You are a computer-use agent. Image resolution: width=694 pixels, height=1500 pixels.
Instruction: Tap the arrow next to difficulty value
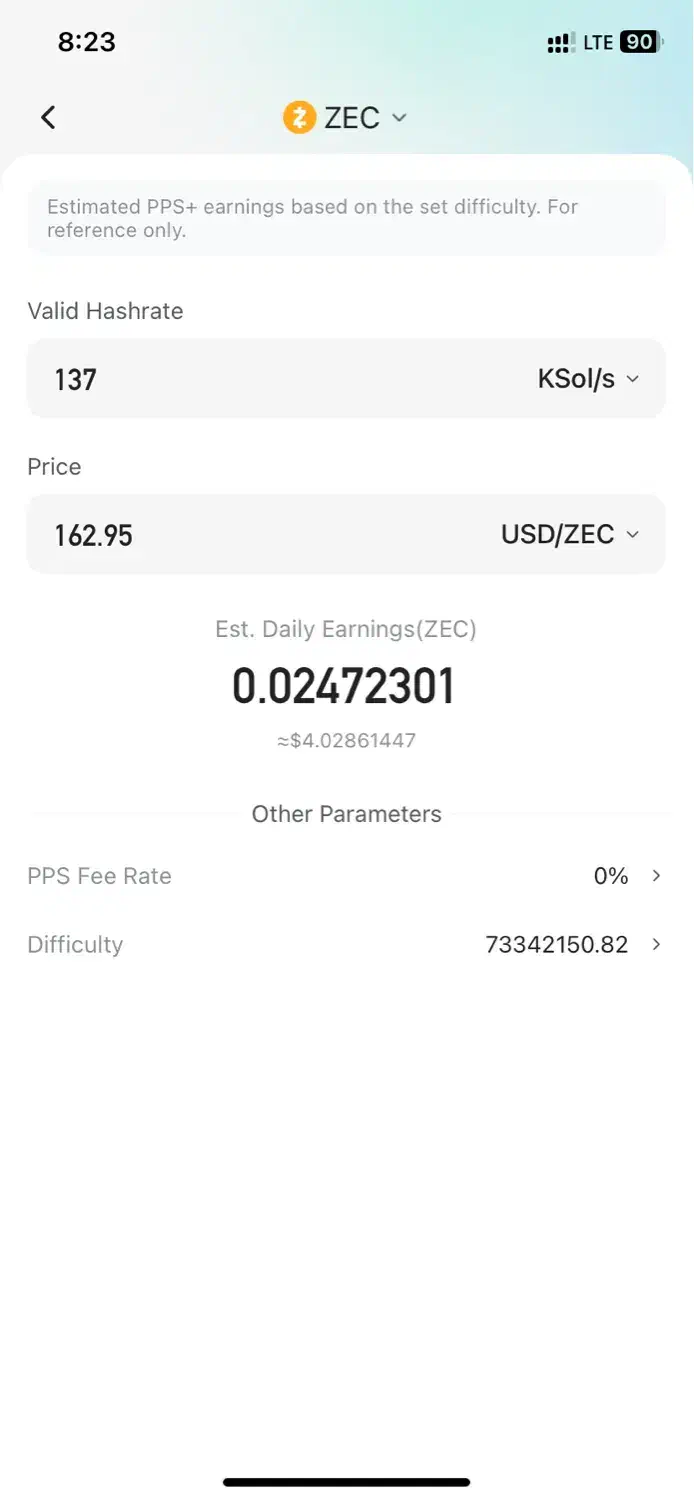click(x=656, y=944)
